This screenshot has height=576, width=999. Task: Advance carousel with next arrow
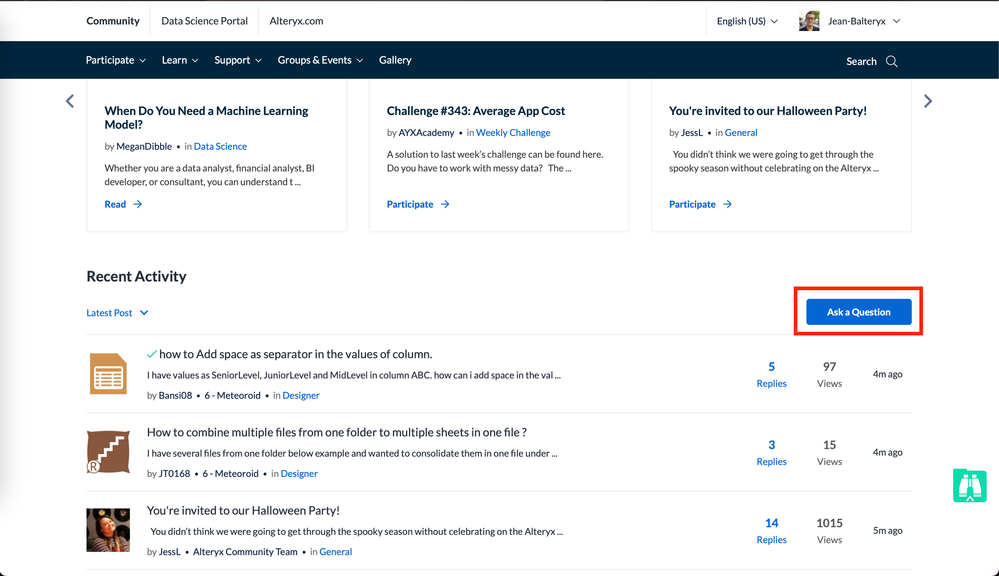click(928, 101)
